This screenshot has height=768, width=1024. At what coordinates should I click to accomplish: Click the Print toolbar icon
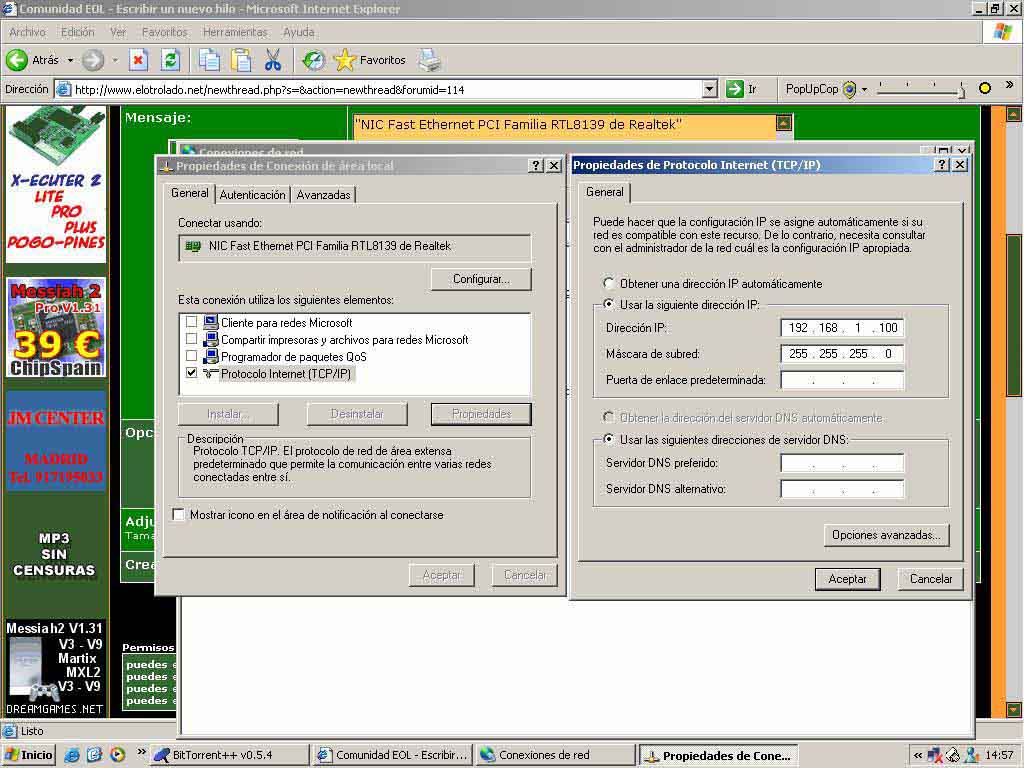429,60
